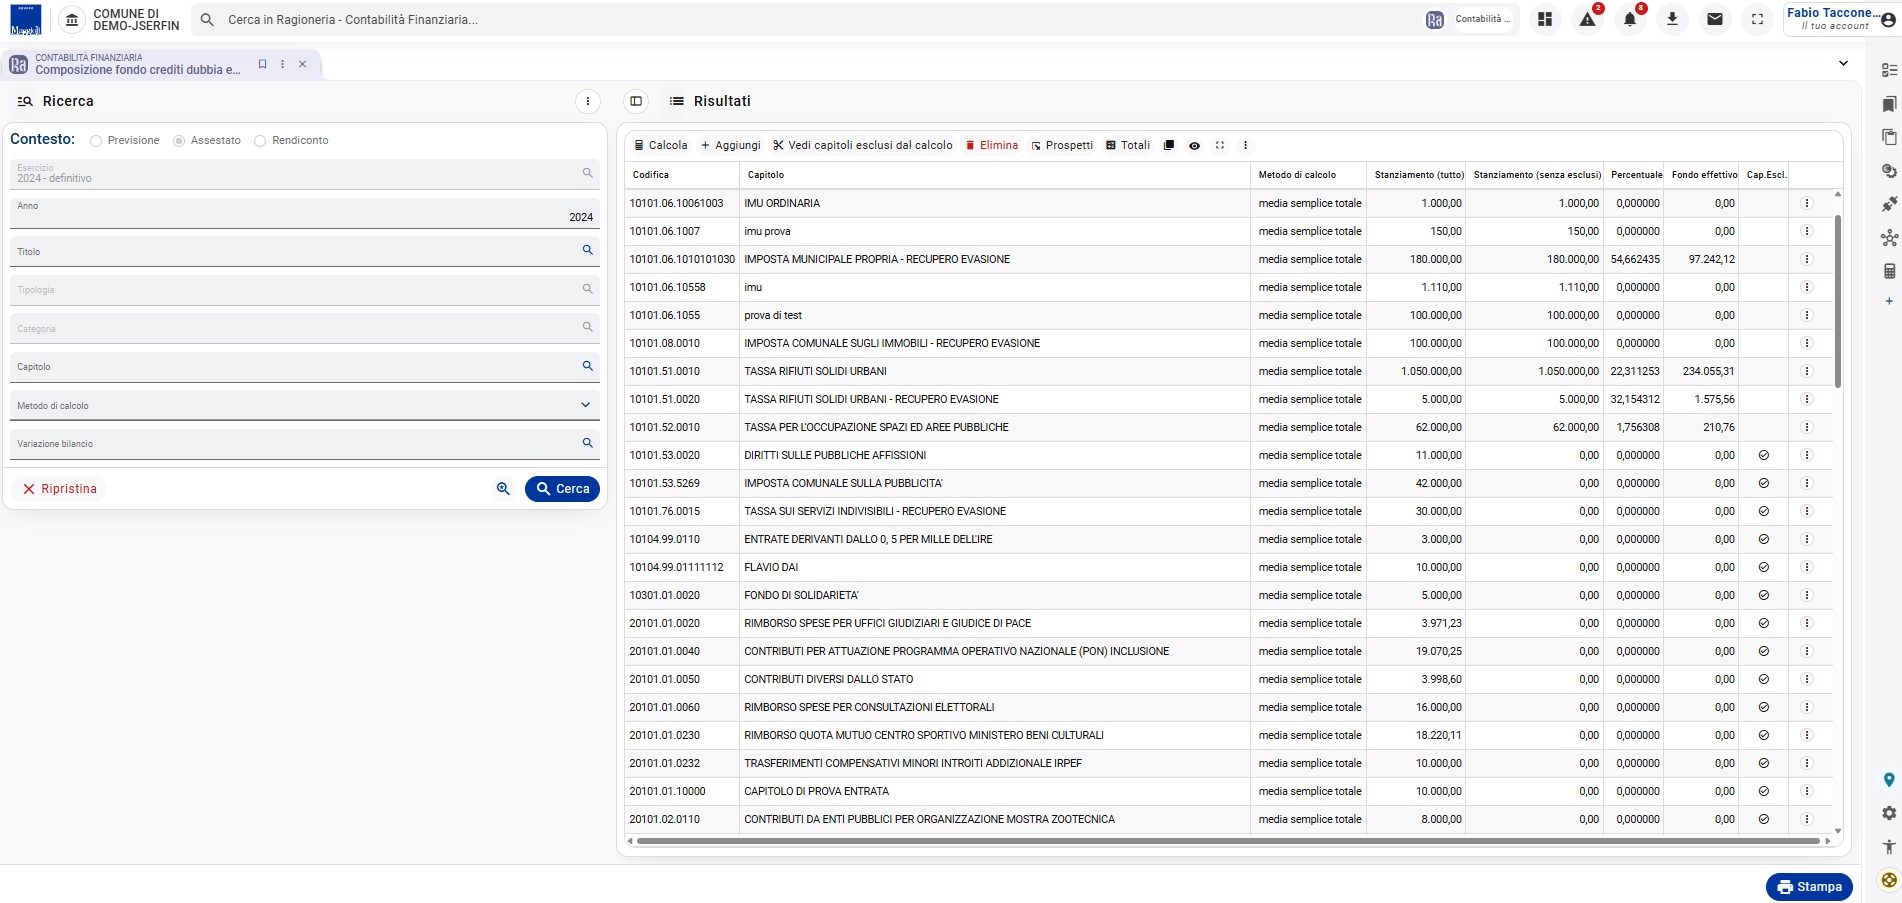Screen dimensions: 1902x903
Task: Select the Rendiconto radio button
Action: [260, 141]
